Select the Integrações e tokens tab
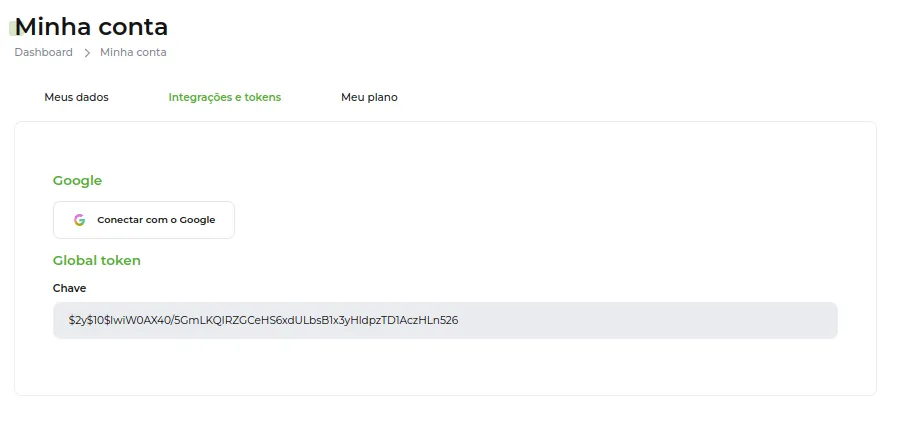This screenshot has width=902, height=422. pyautogui.click(x=224, y=97)
